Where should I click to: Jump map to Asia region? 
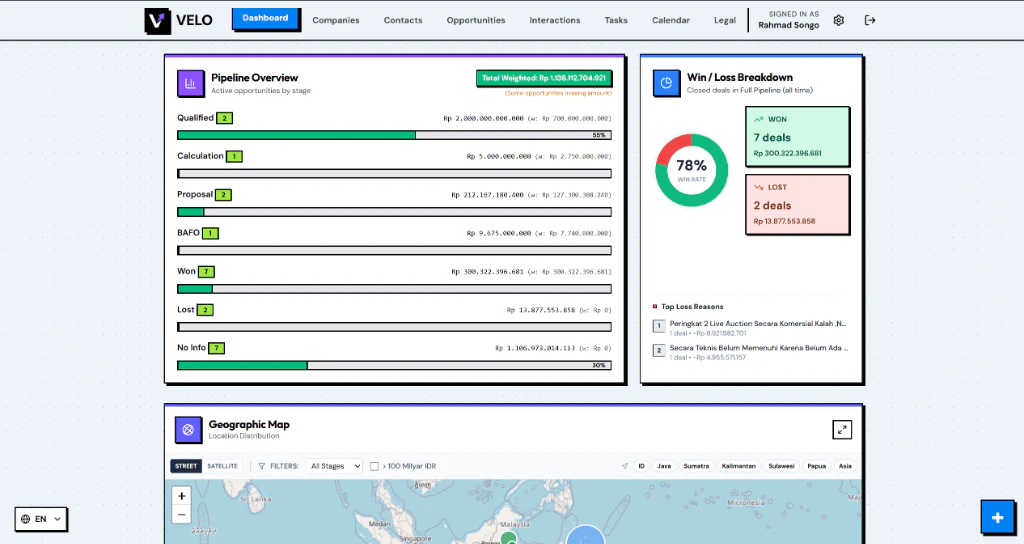tap(845, 466)
